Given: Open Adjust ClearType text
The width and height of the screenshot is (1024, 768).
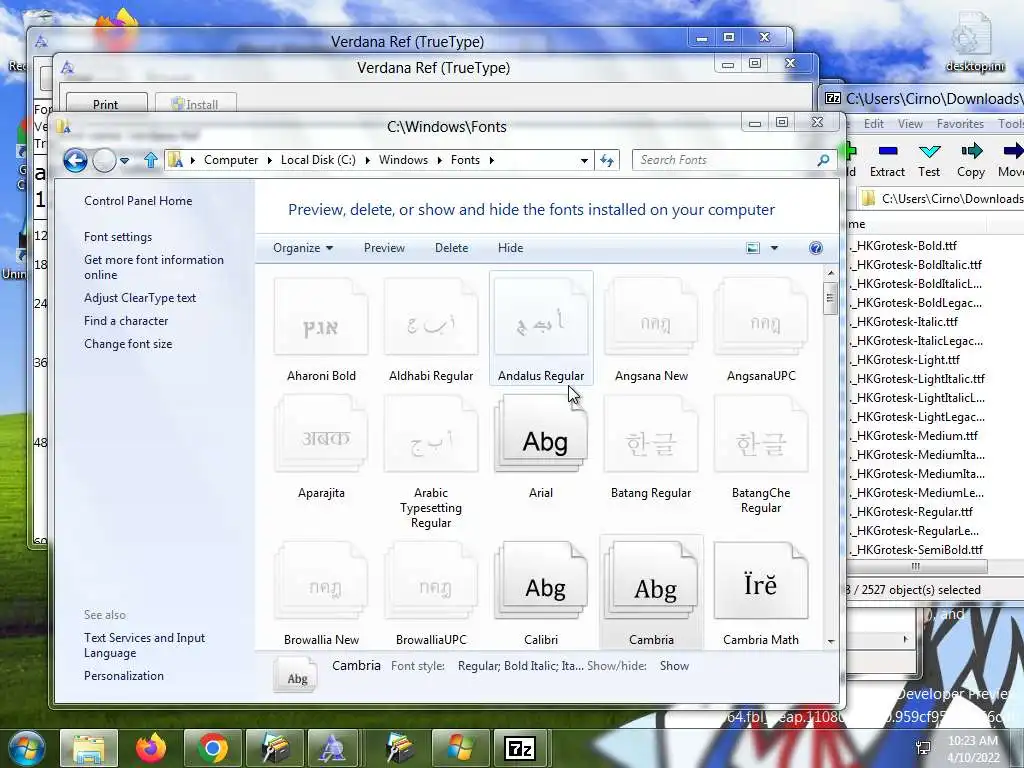Looking at the screenshot, I should [140, 298].
